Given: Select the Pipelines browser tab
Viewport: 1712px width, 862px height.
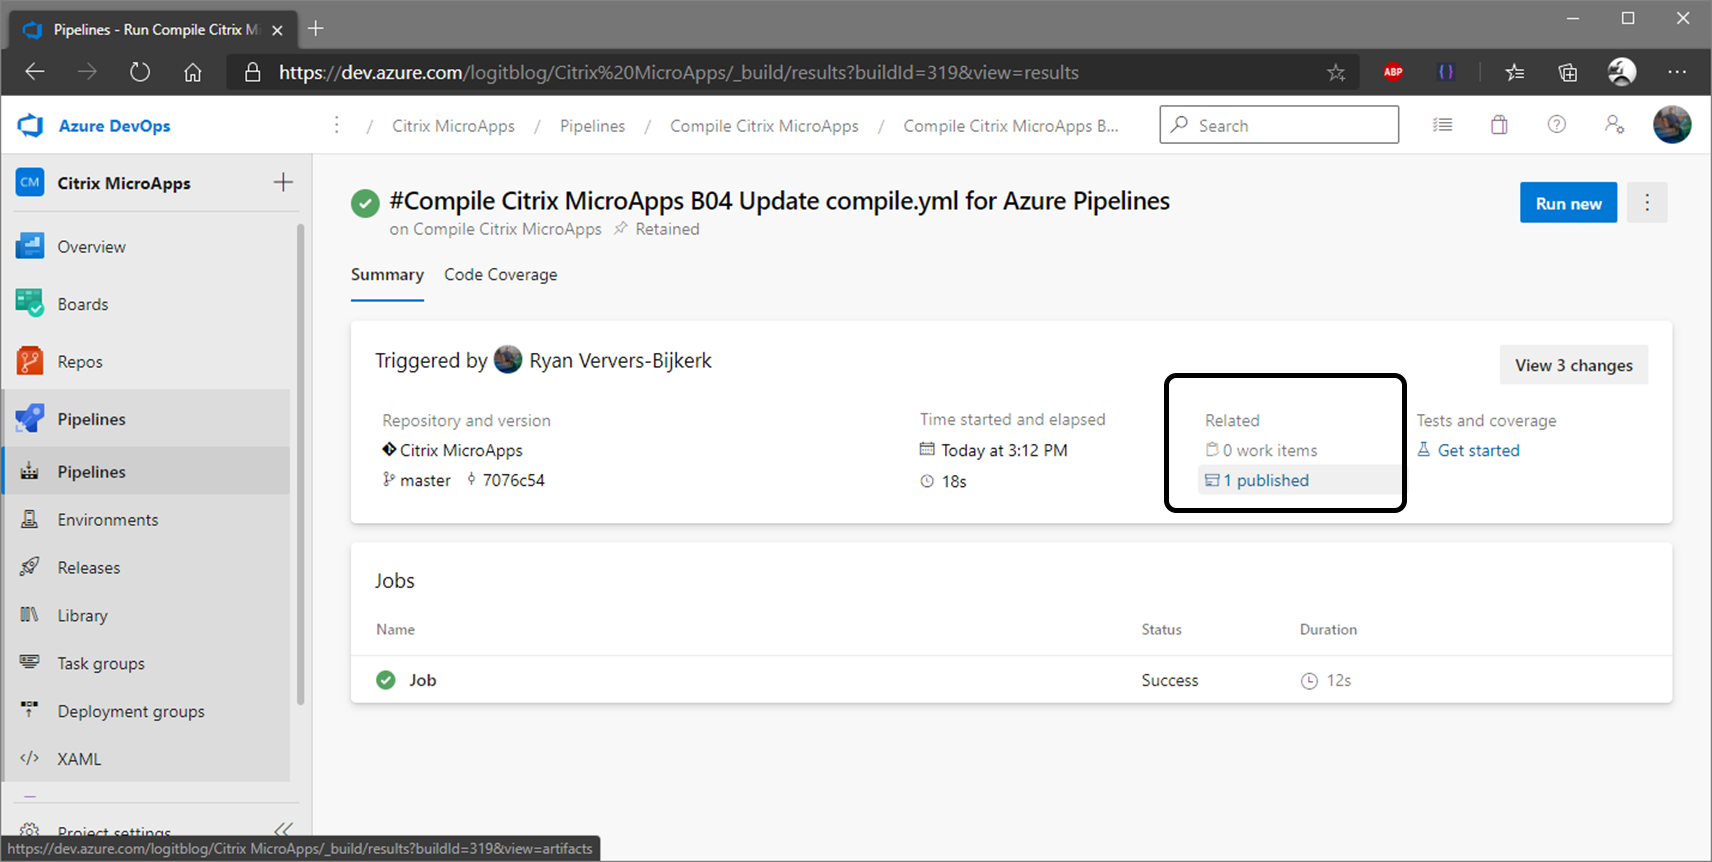Looking at the screenshot, I should 155,30.
